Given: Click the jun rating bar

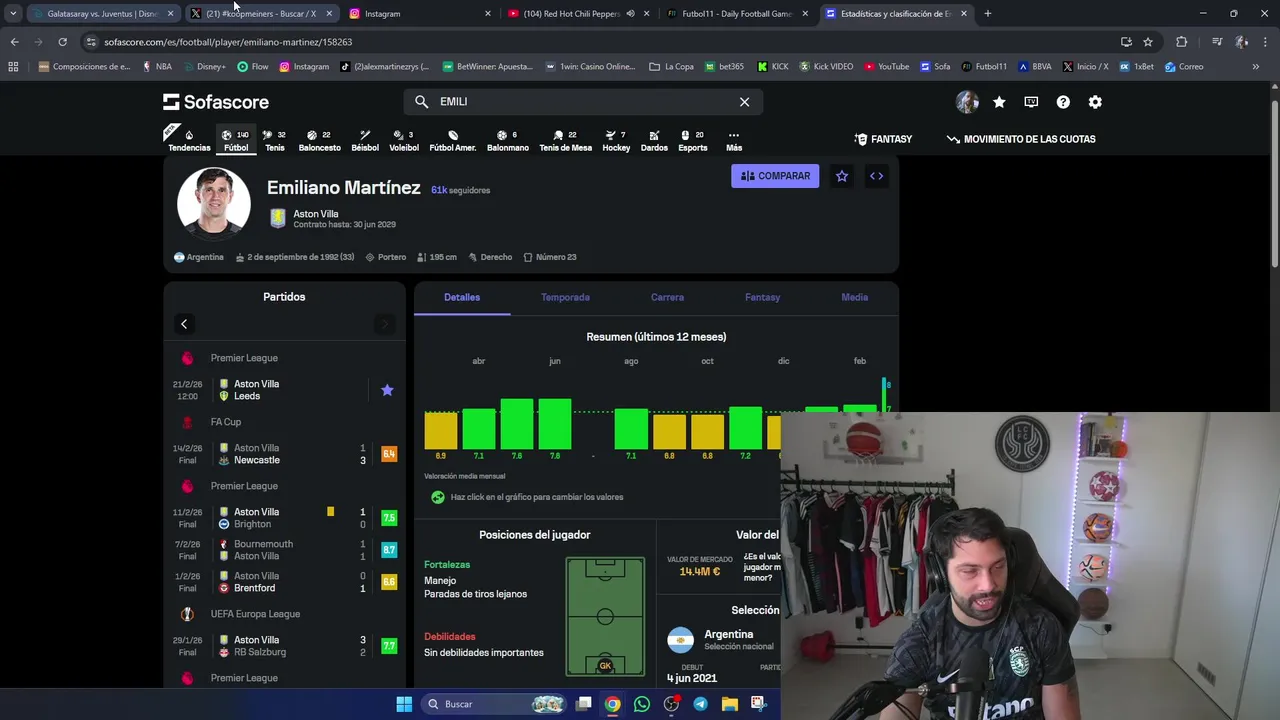Looking at the screenshot, I should (x=555, y=424).
